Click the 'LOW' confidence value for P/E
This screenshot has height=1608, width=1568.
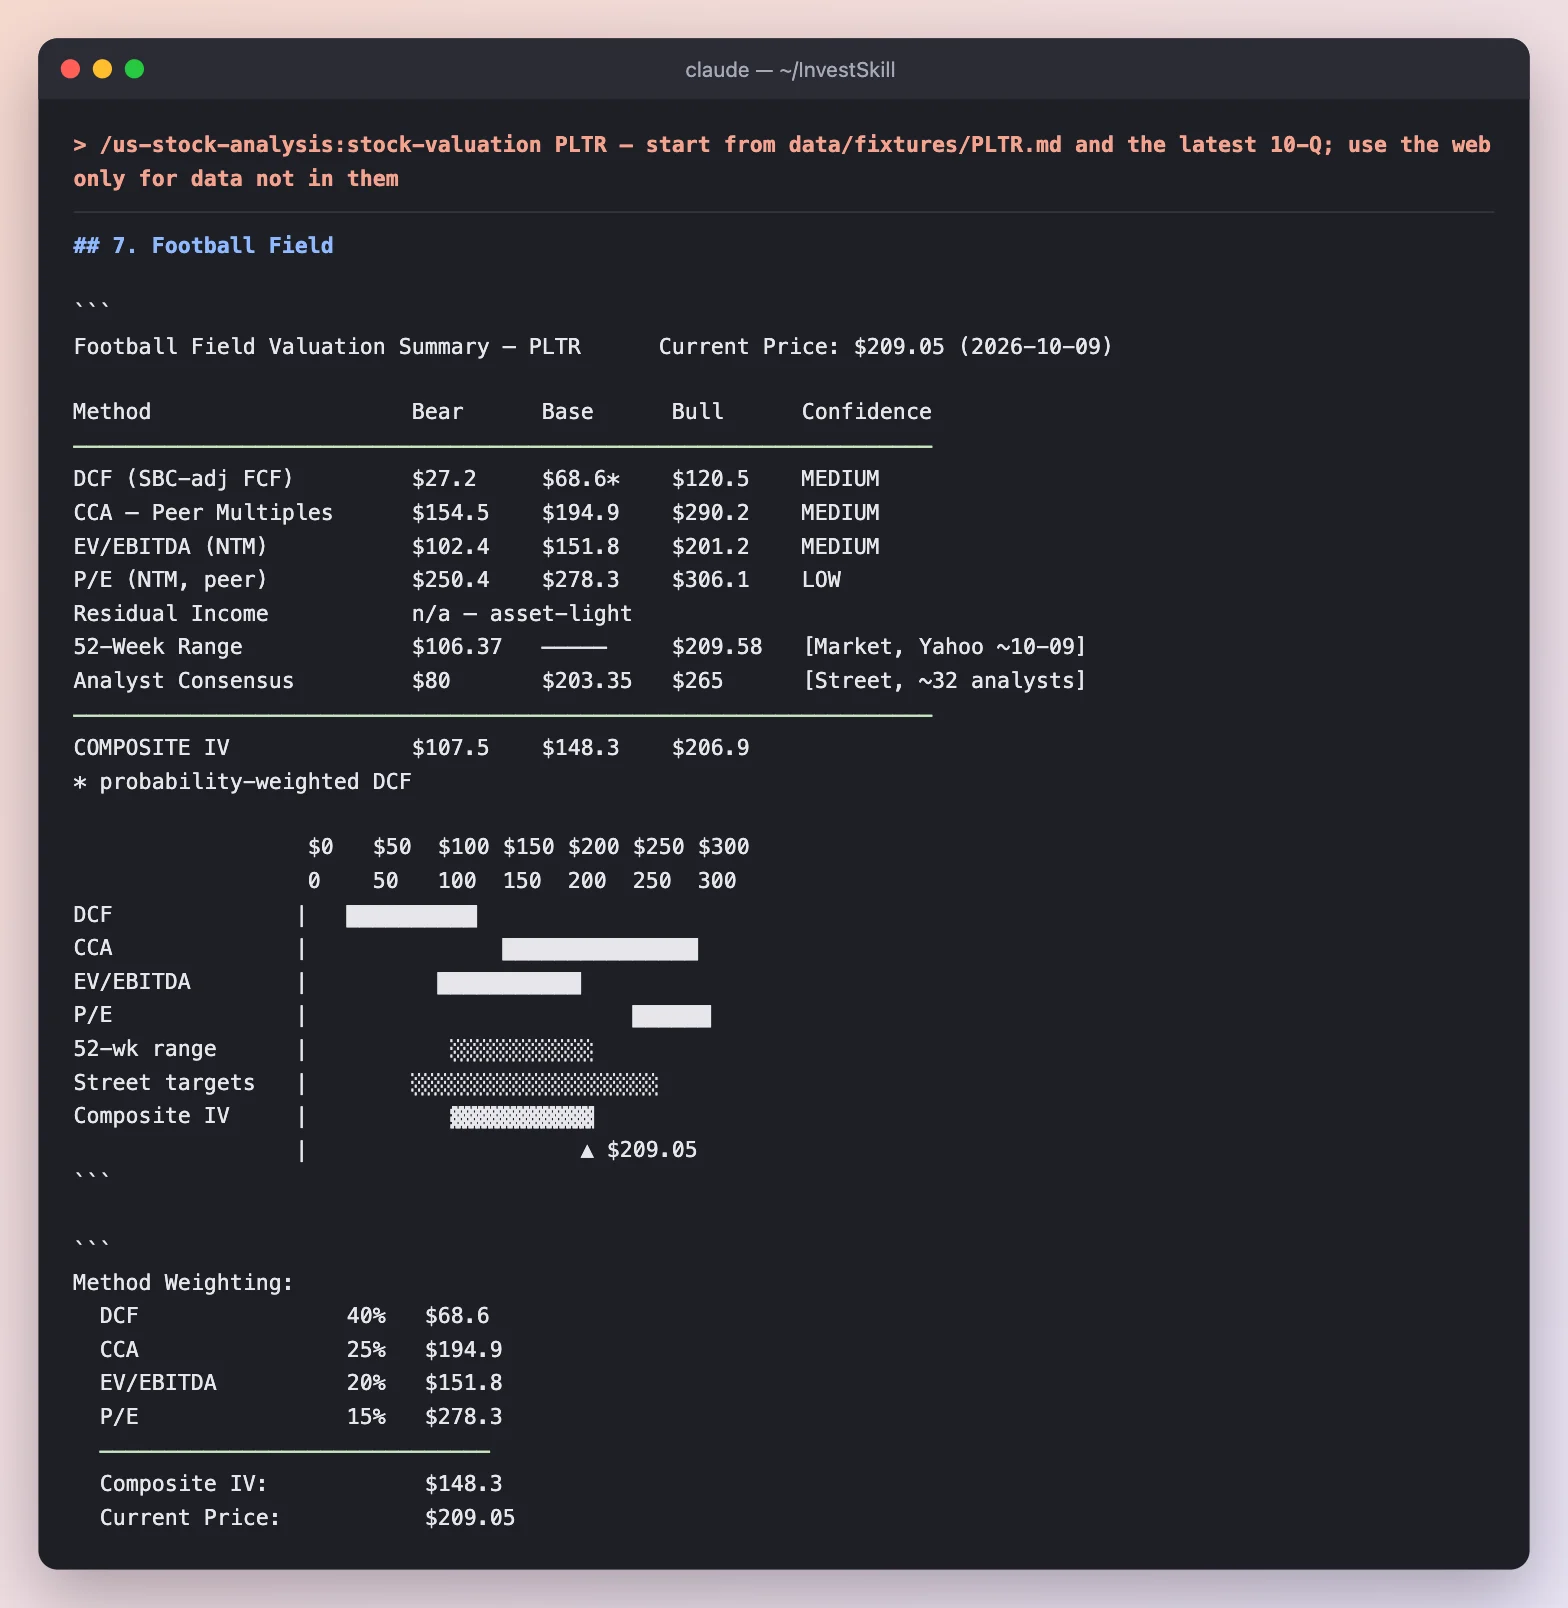(x=821, y=580)
